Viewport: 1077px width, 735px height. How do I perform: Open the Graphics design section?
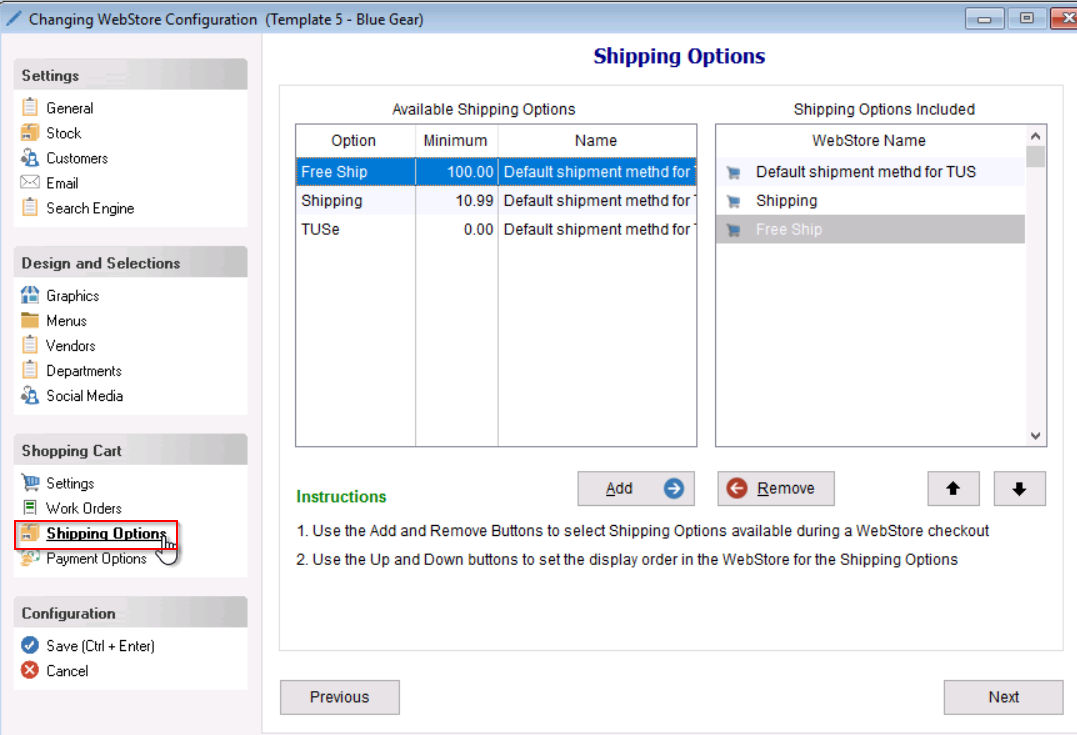point(72,296)
